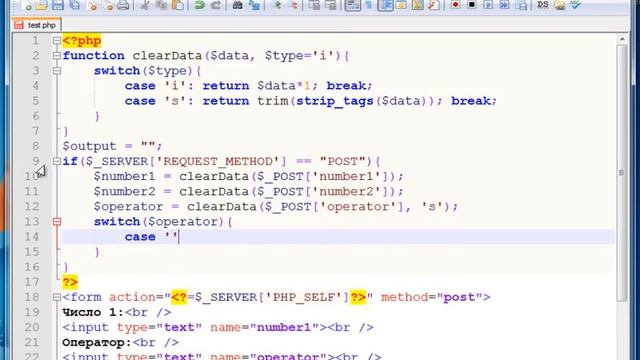Close all documents via toolbar

[108, 5]
